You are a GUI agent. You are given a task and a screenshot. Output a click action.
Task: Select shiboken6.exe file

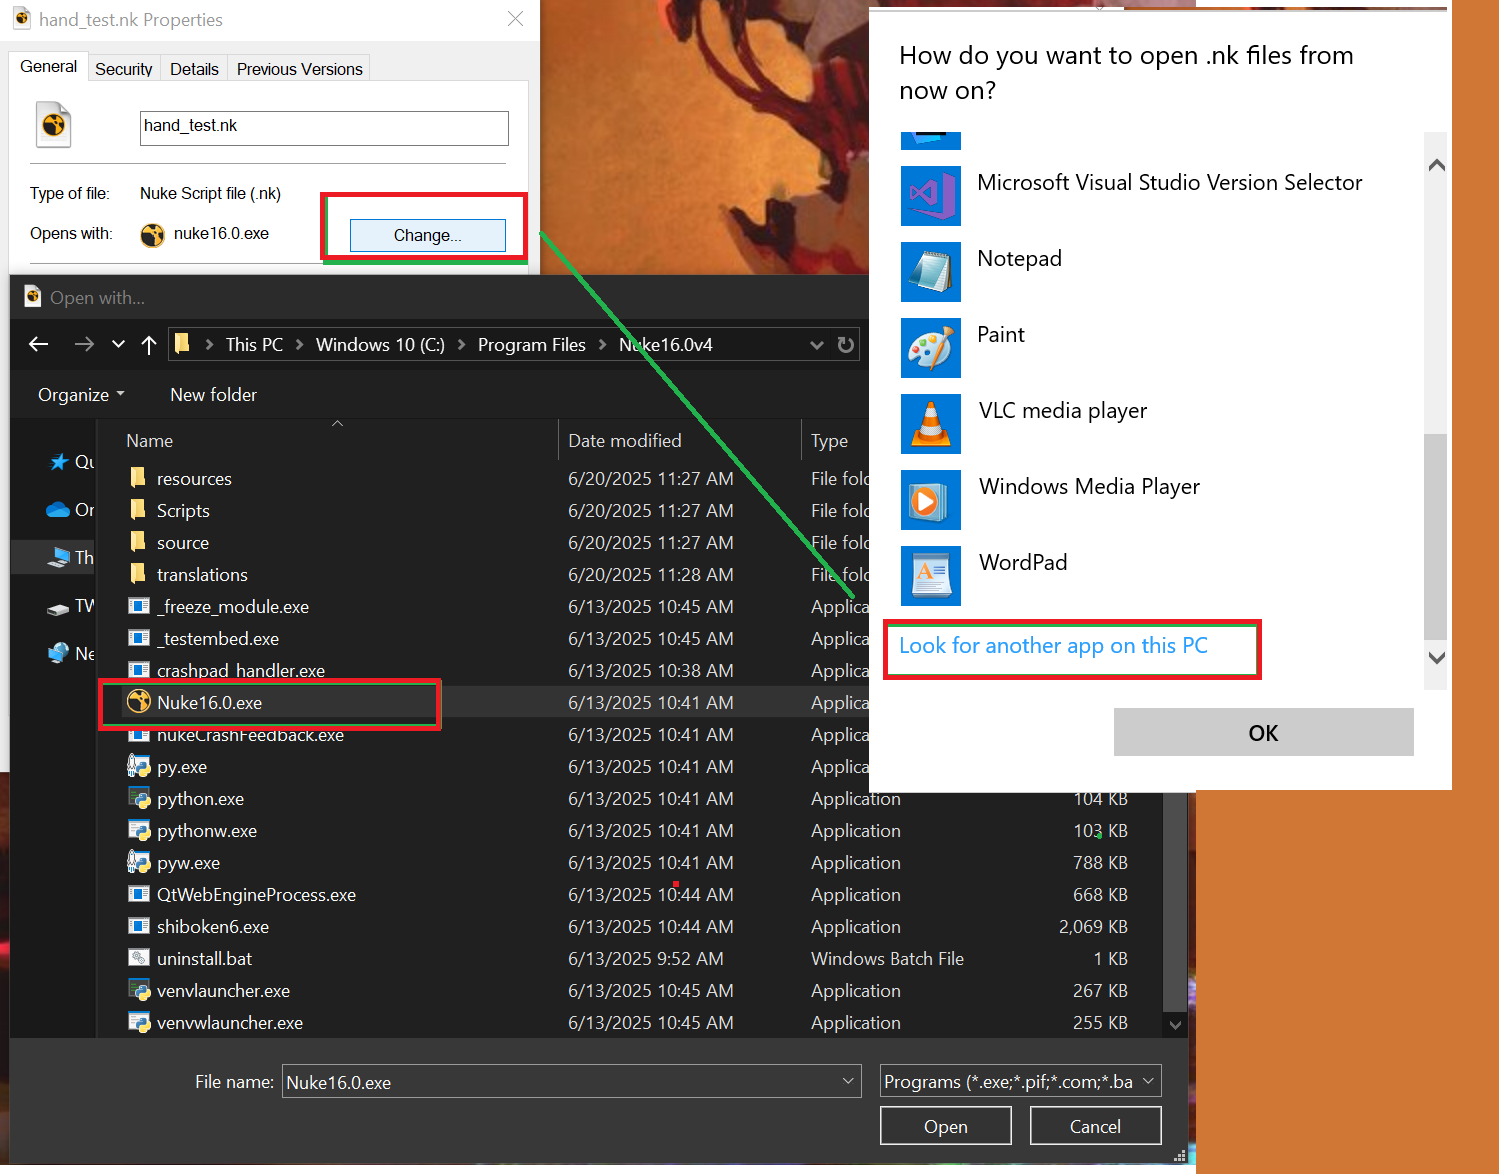tap(213, 927)
